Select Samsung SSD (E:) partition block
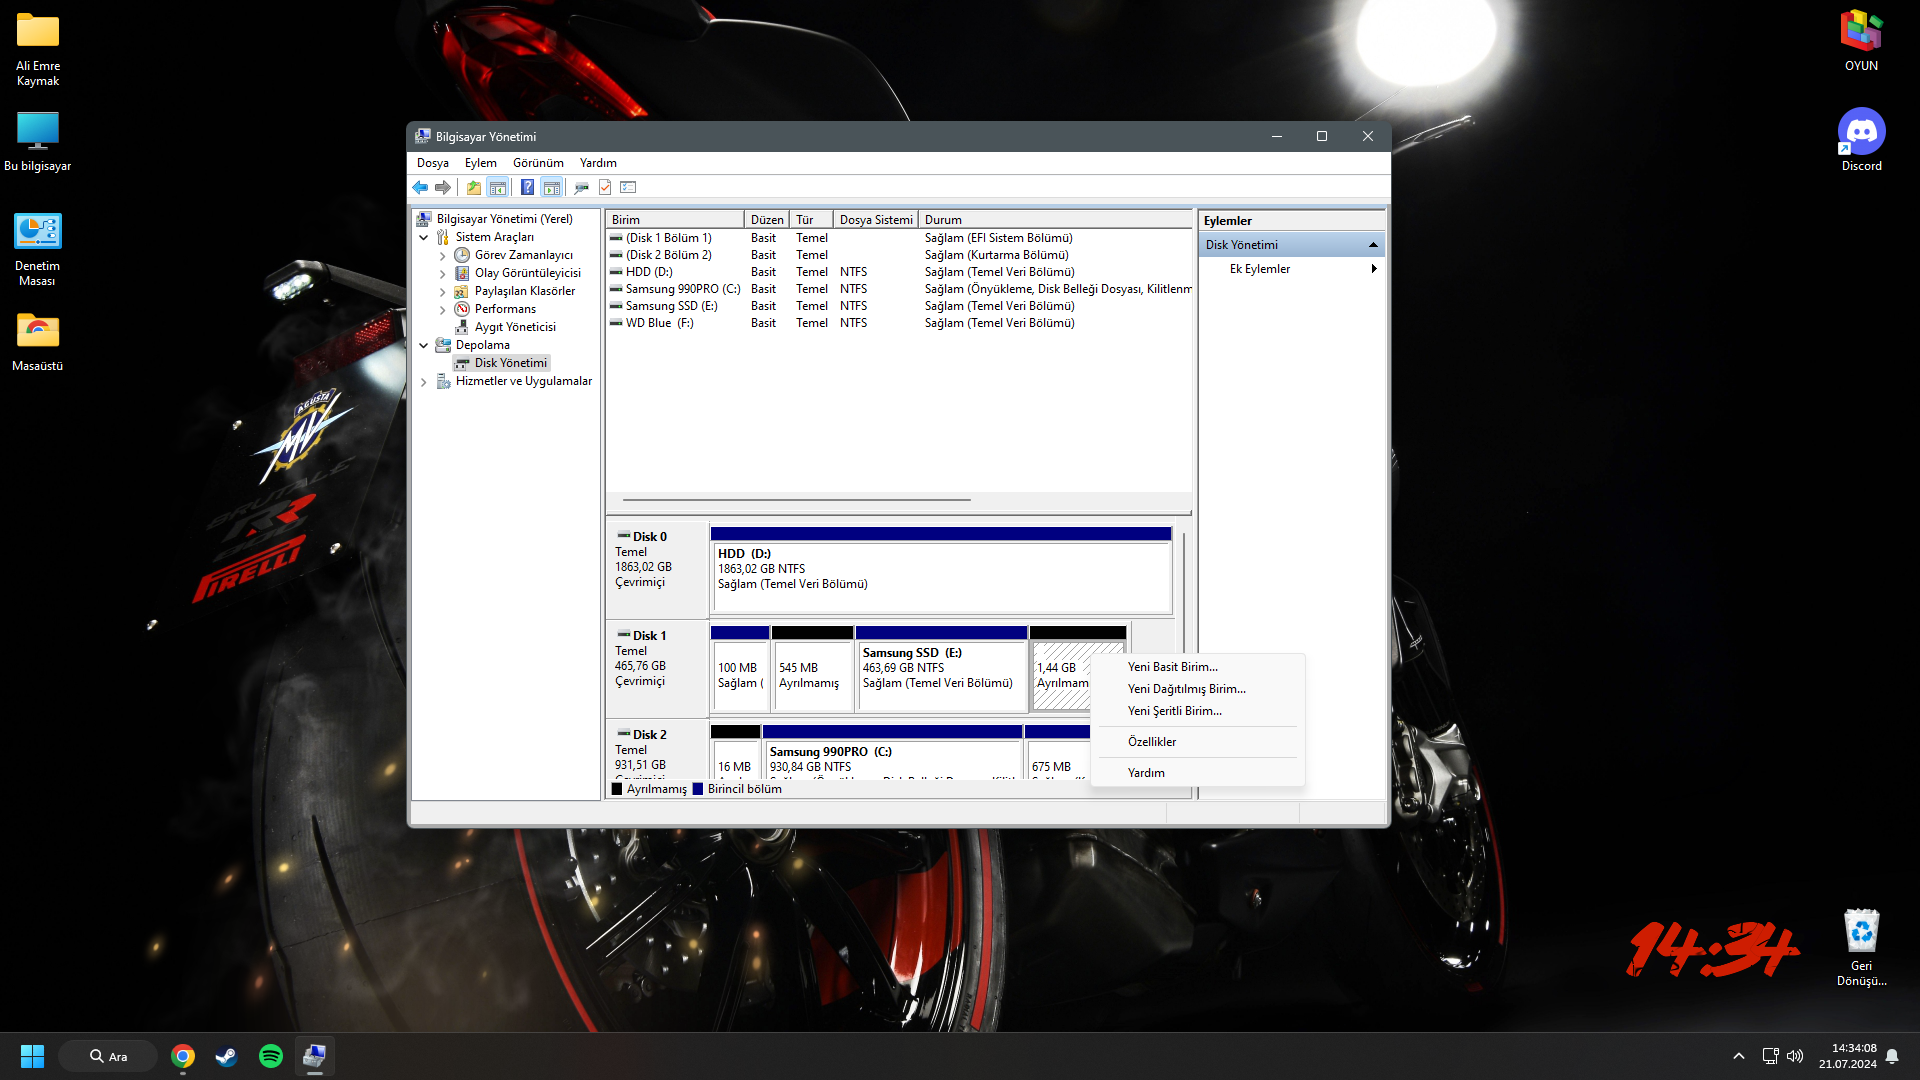This screenshot has height=1080, width=1920. click(941, 670)
